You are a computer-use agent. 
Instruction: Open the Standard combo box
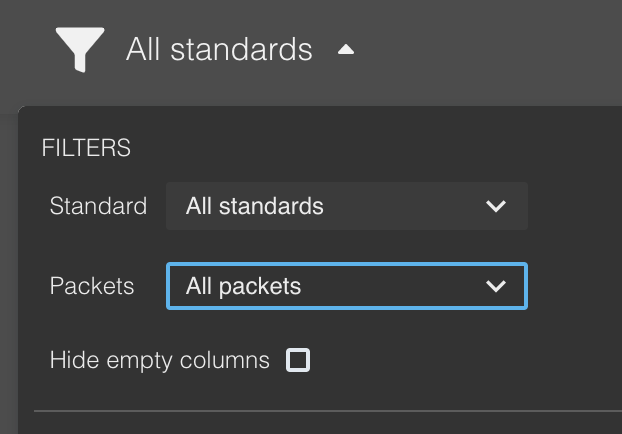click(347, 206)
